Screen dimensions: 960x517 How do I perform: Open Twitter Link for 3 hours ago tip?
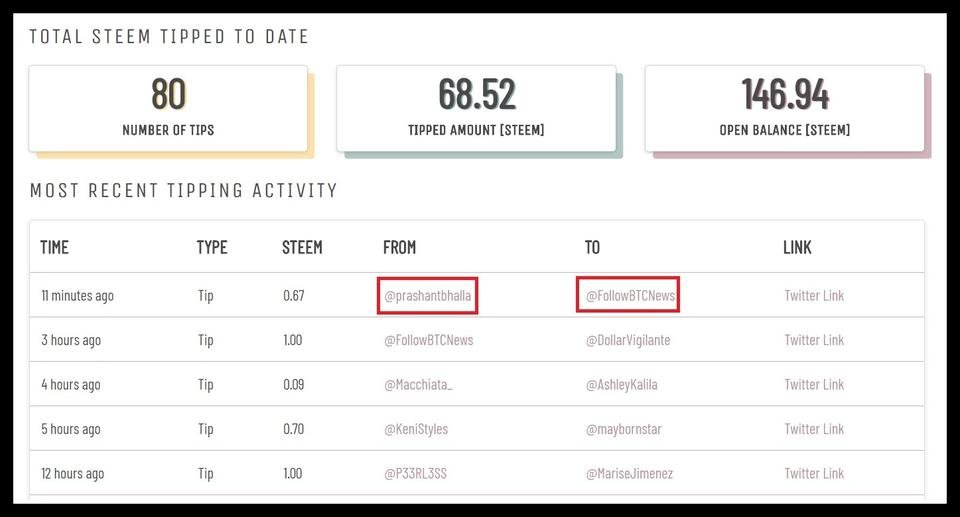pyautogui.click(x=814, y=340)
